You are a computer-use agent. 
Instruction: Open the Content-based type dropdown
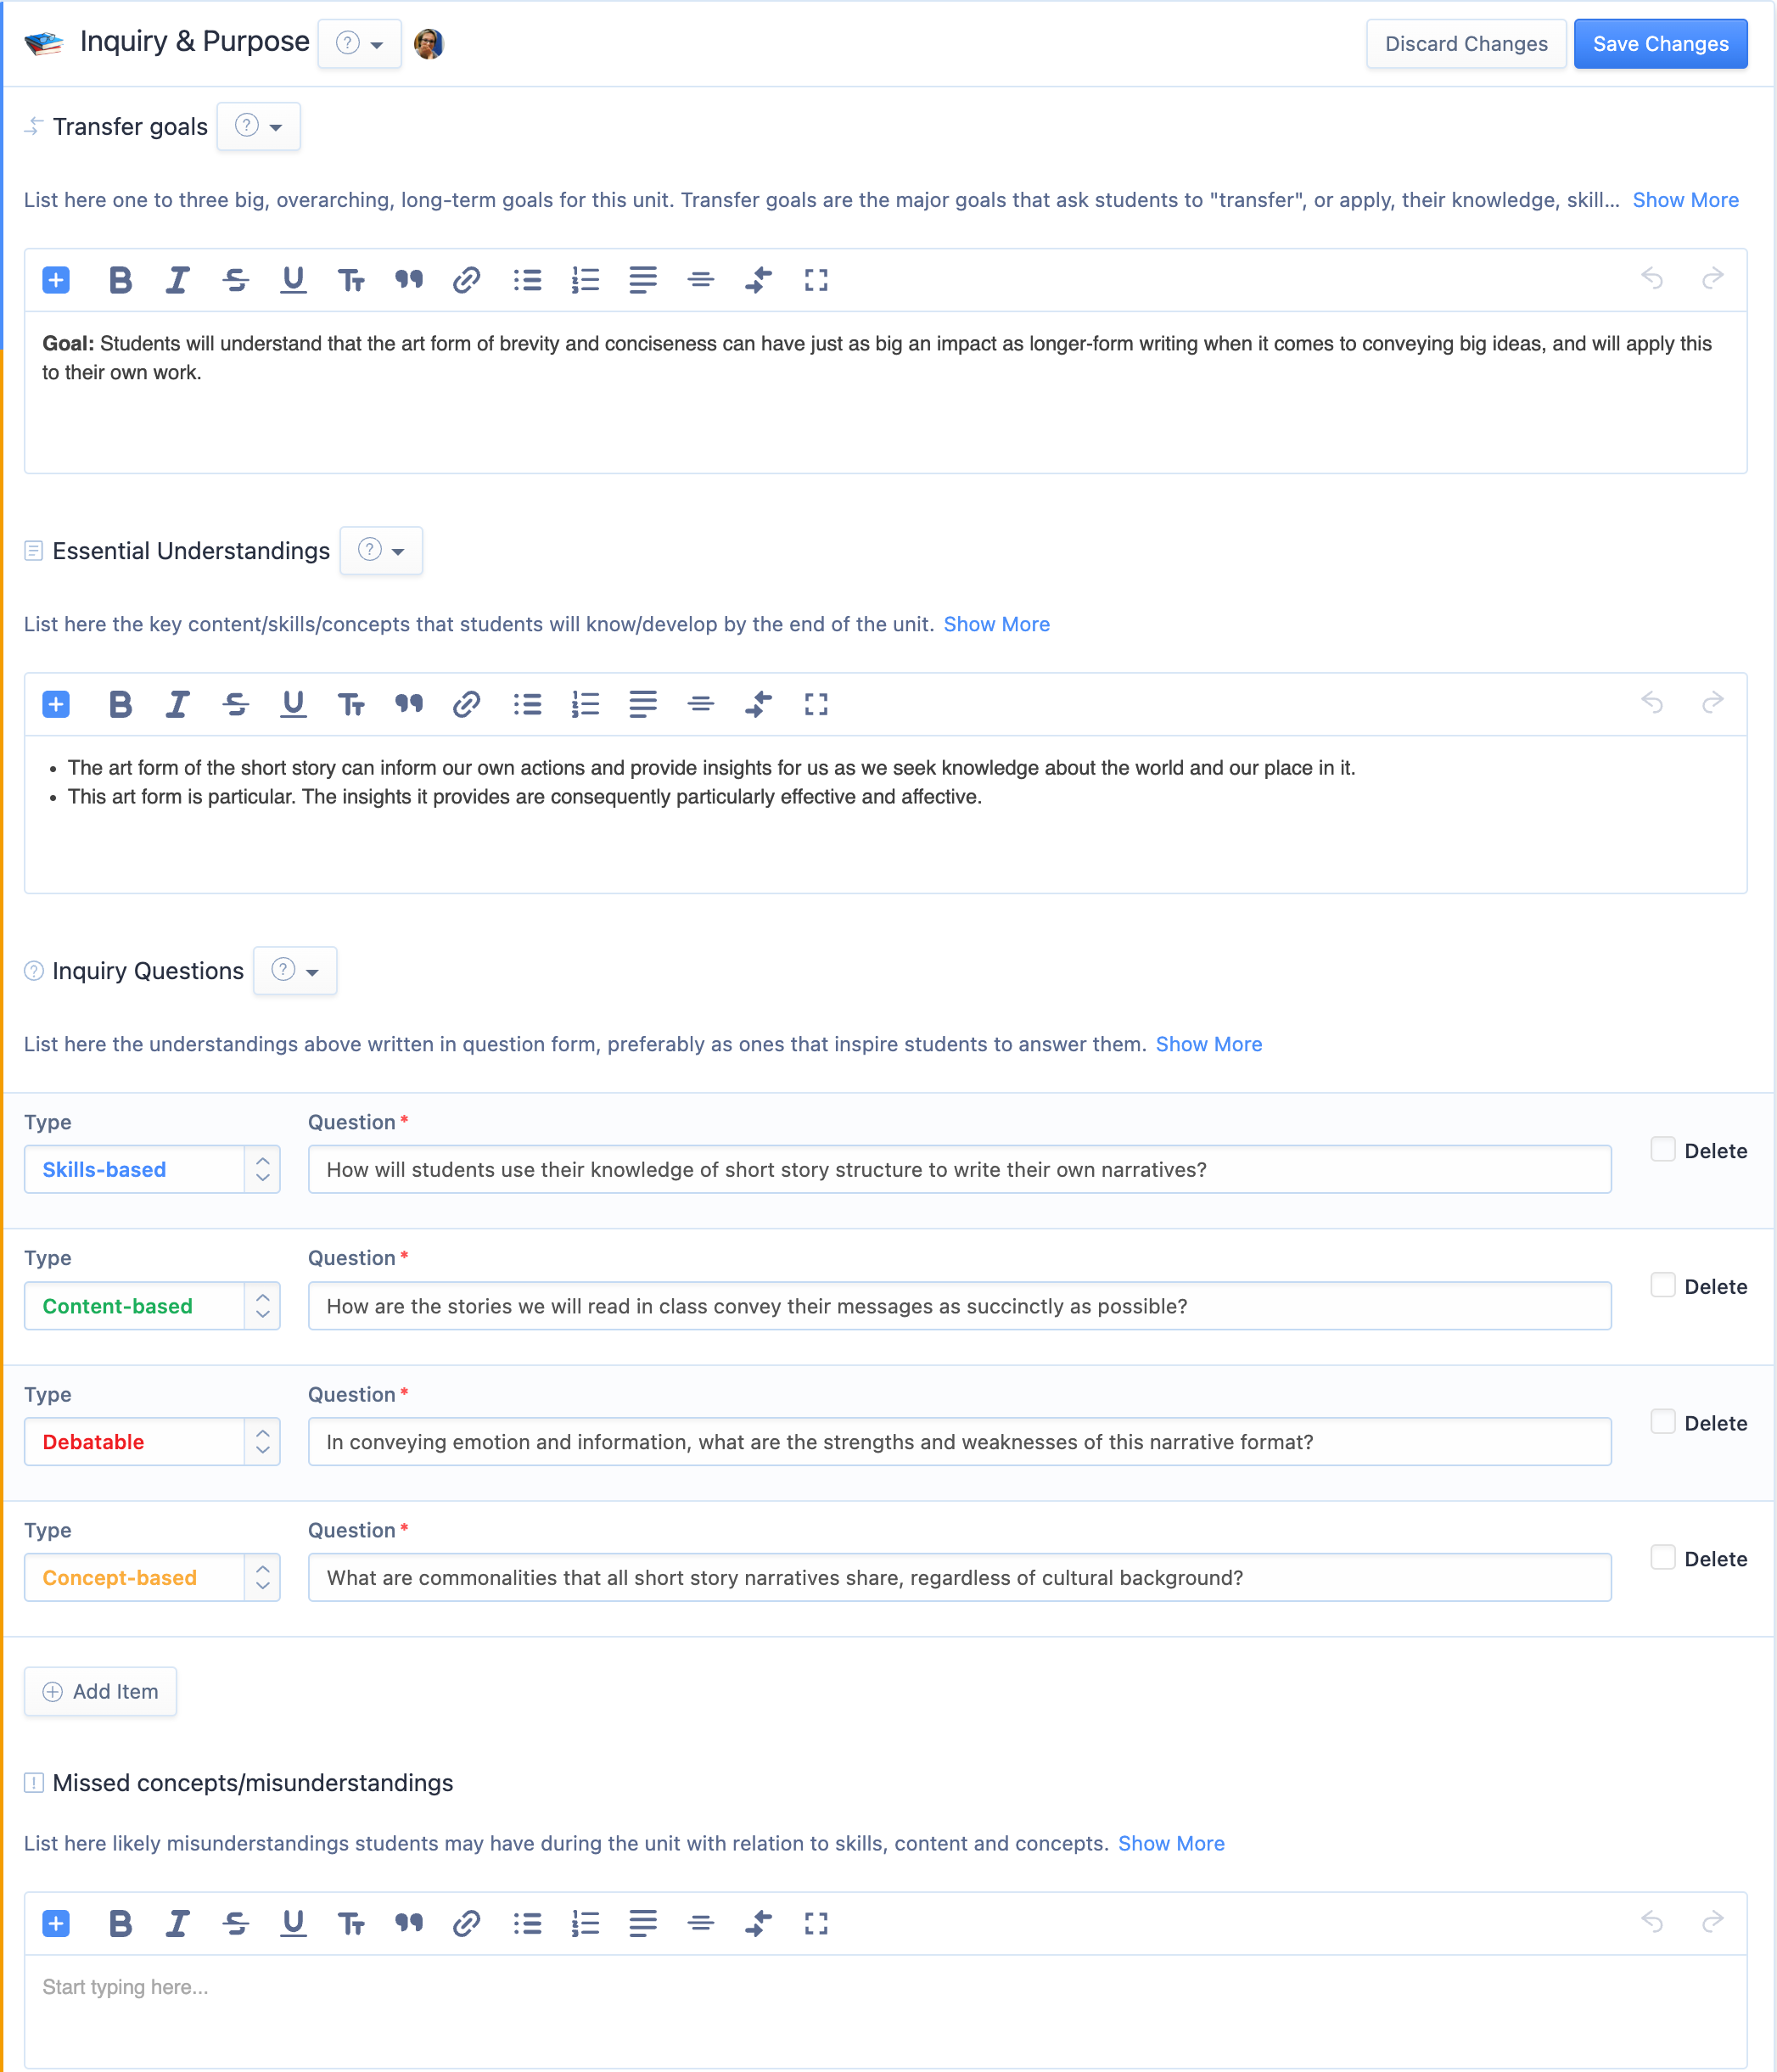click(x=152, y=1306)
